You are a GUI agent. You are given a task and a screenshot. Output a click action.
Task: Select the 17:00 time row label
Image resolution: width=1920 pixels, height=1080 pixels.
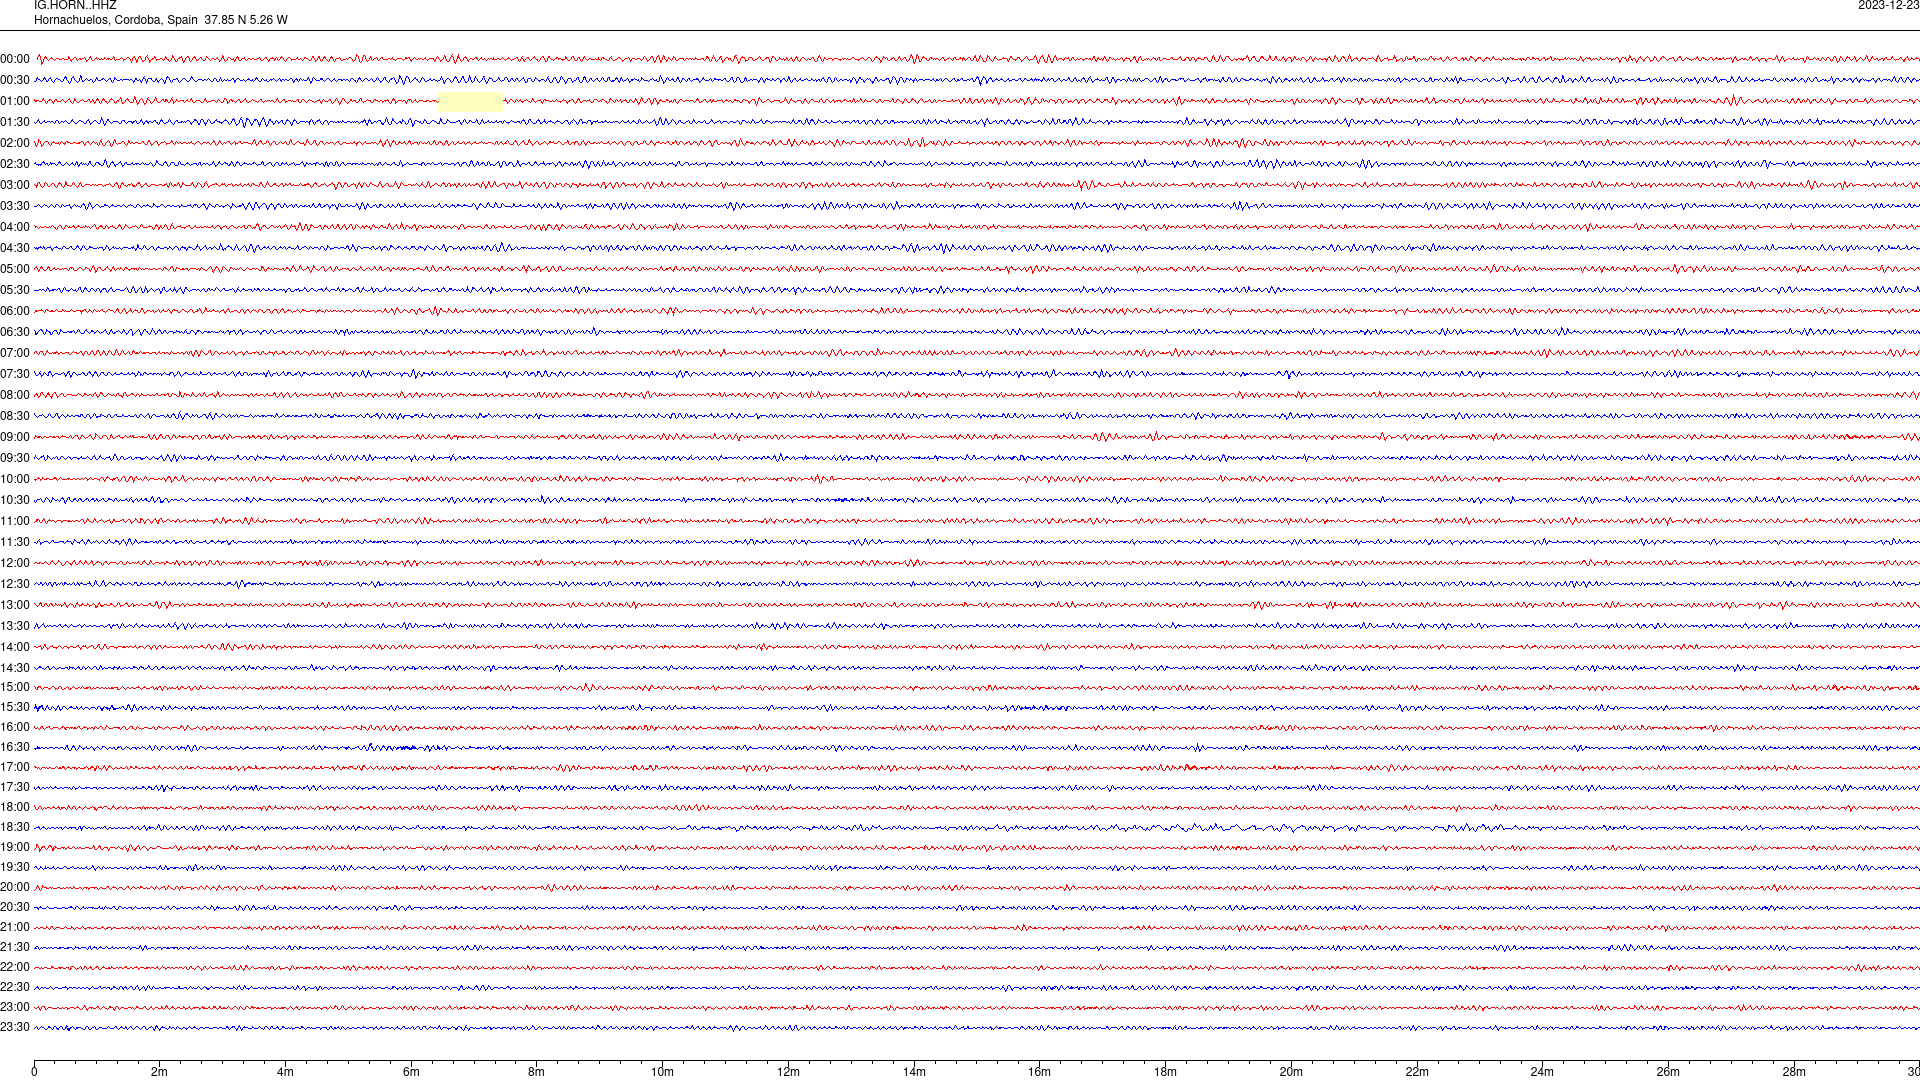(15, 767)
